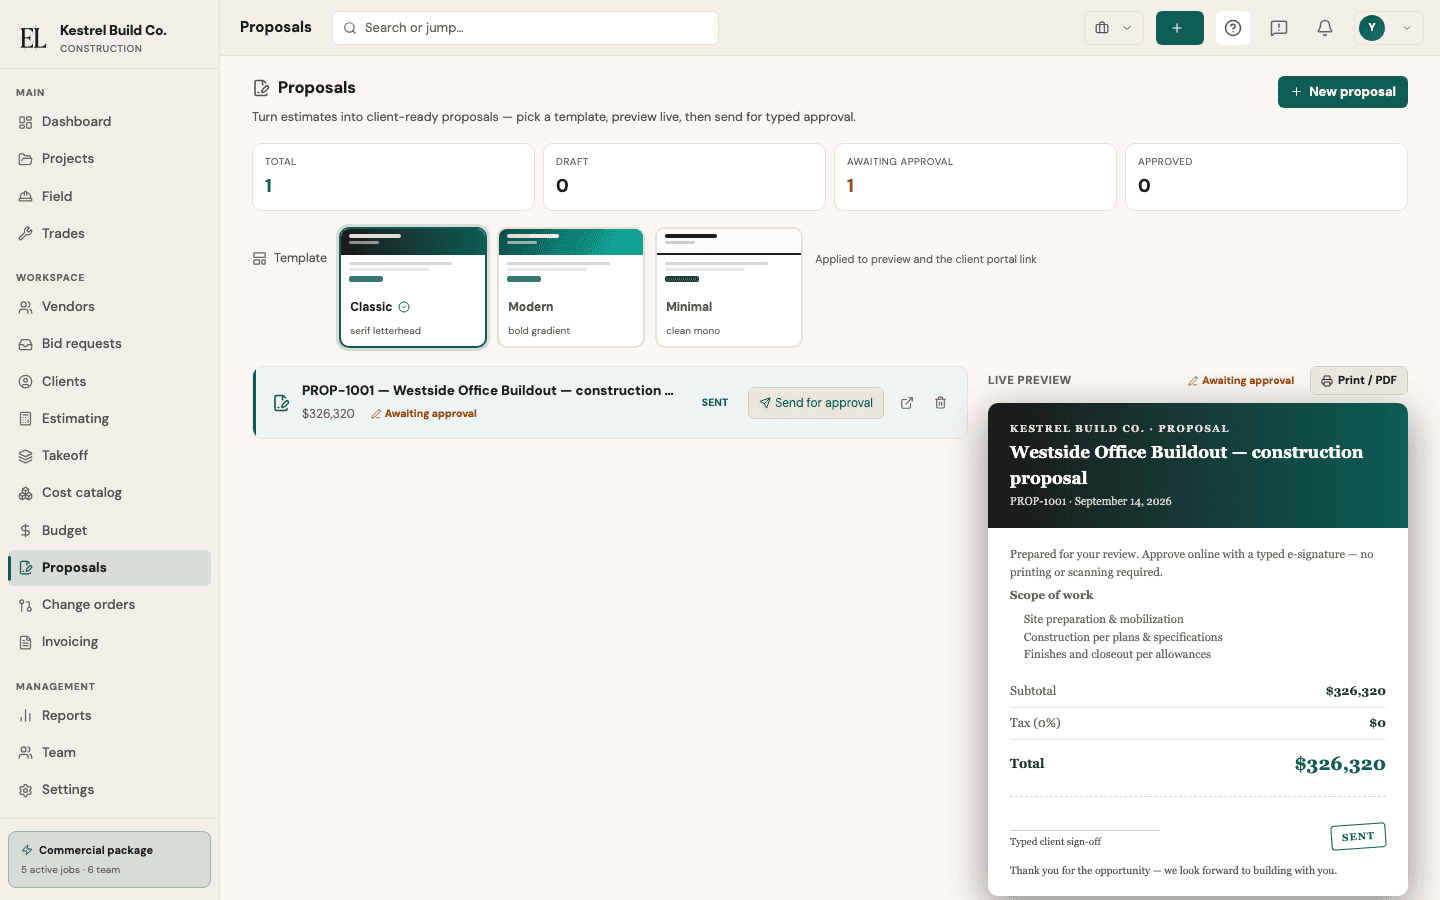Open the Clients page
1440x900 pixels.
pos(110,382)
